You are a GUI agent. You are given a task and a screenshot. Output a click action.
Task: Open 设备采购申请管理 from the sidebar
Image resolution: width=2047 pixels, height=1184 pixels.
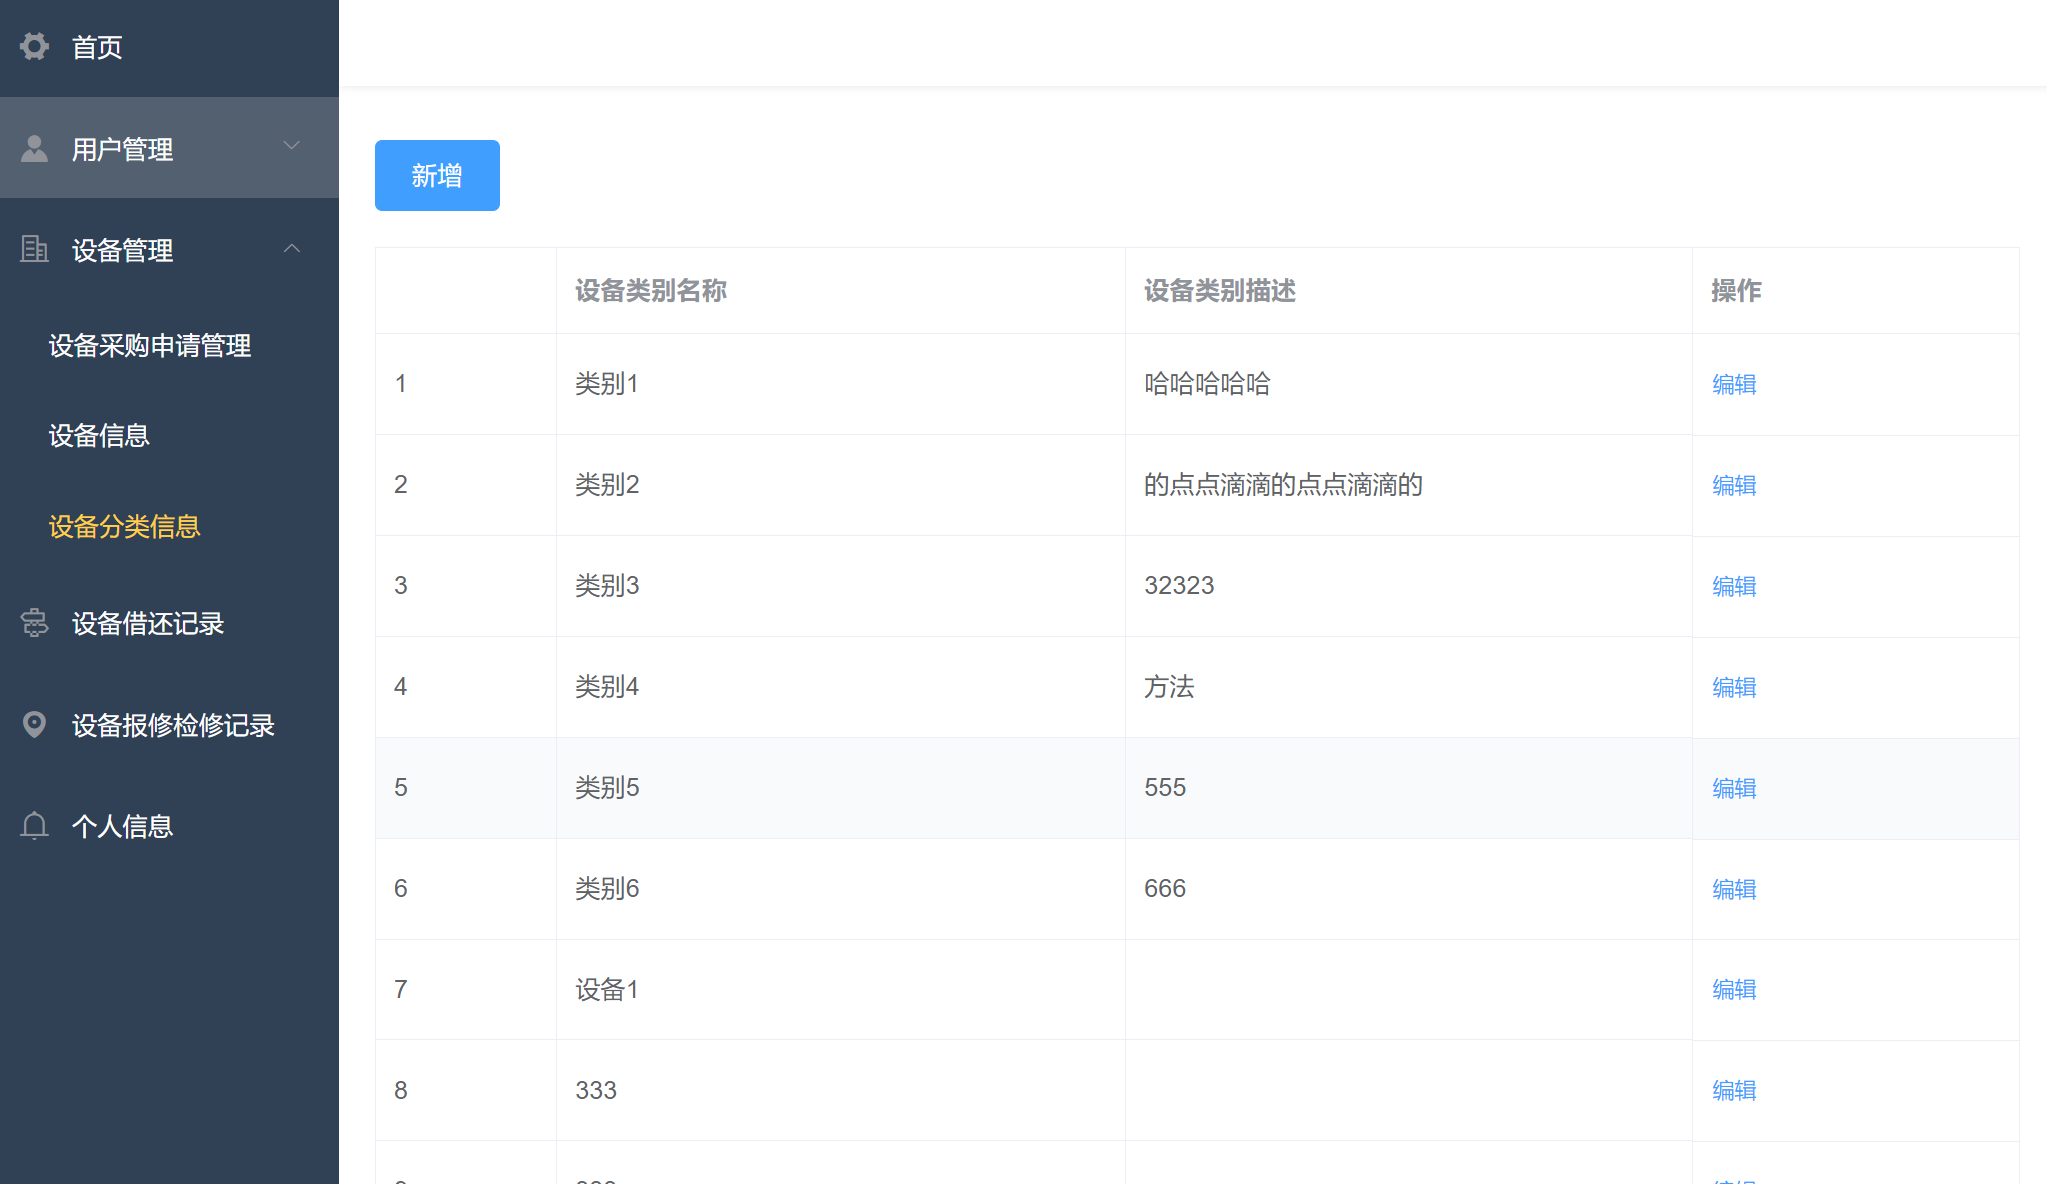(x=149, y=346)
